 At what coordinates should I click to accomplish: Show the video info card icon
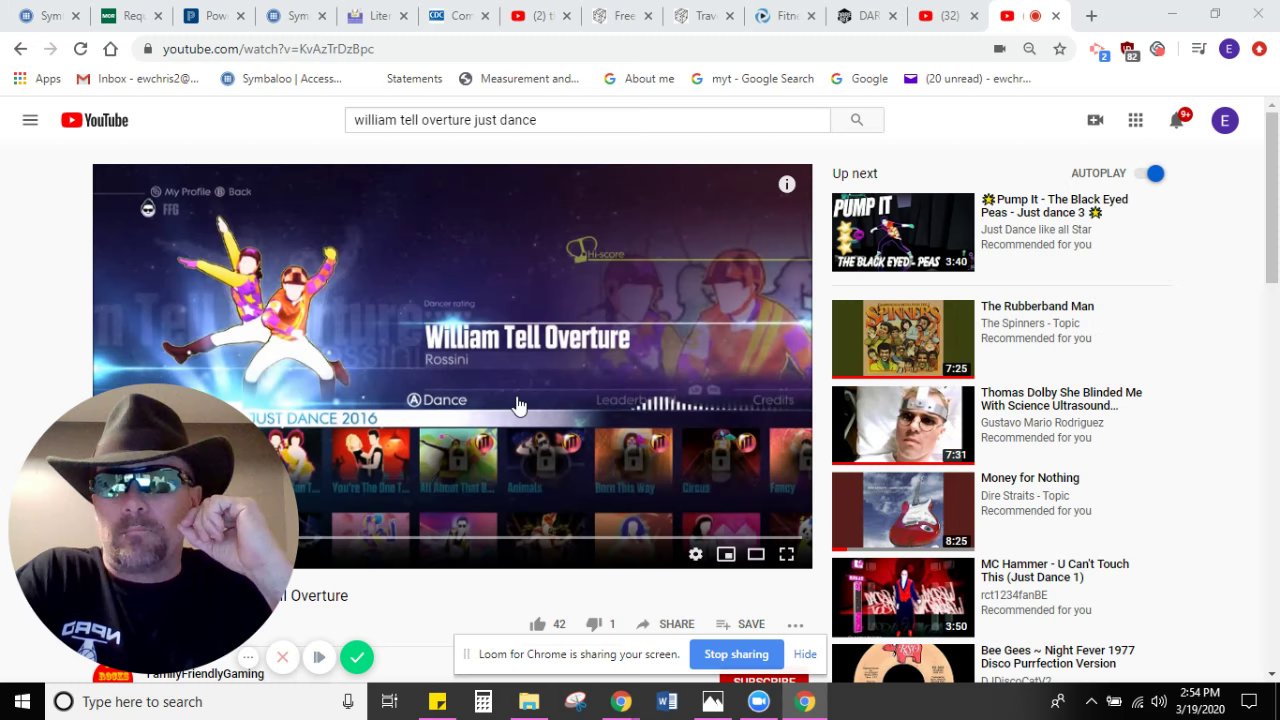click(x=787, y=184)
